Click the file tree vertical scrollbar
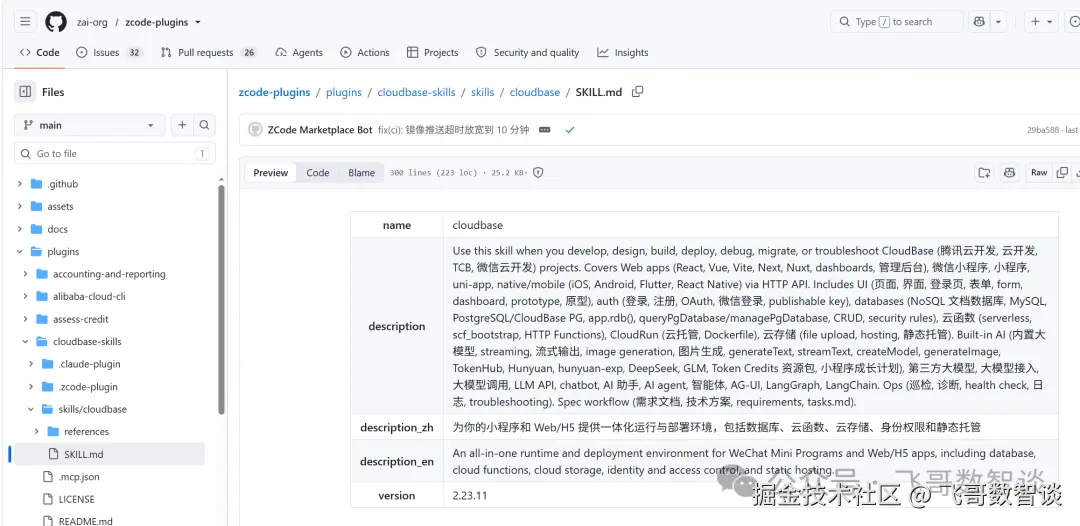The width and height of the screenshot is (1080, 526). [x=221, y=299]
